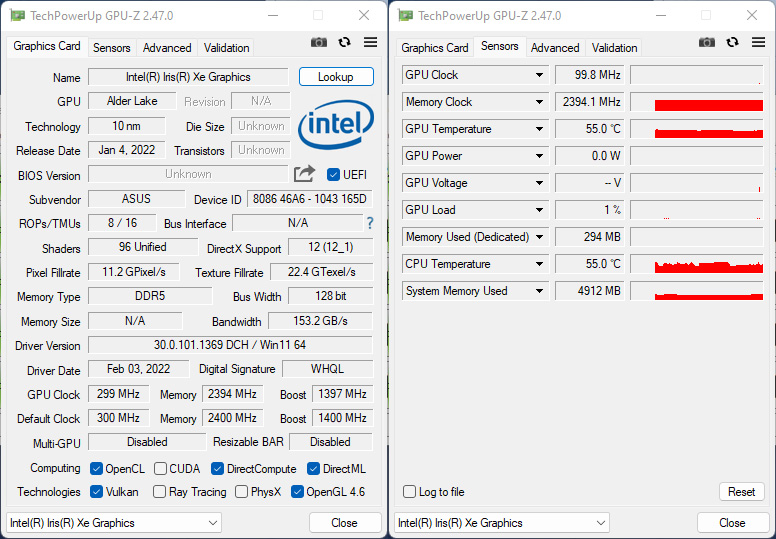Click the refresh icon in left window
This screenshot has width=776, height=539.
tap(345, 42)
